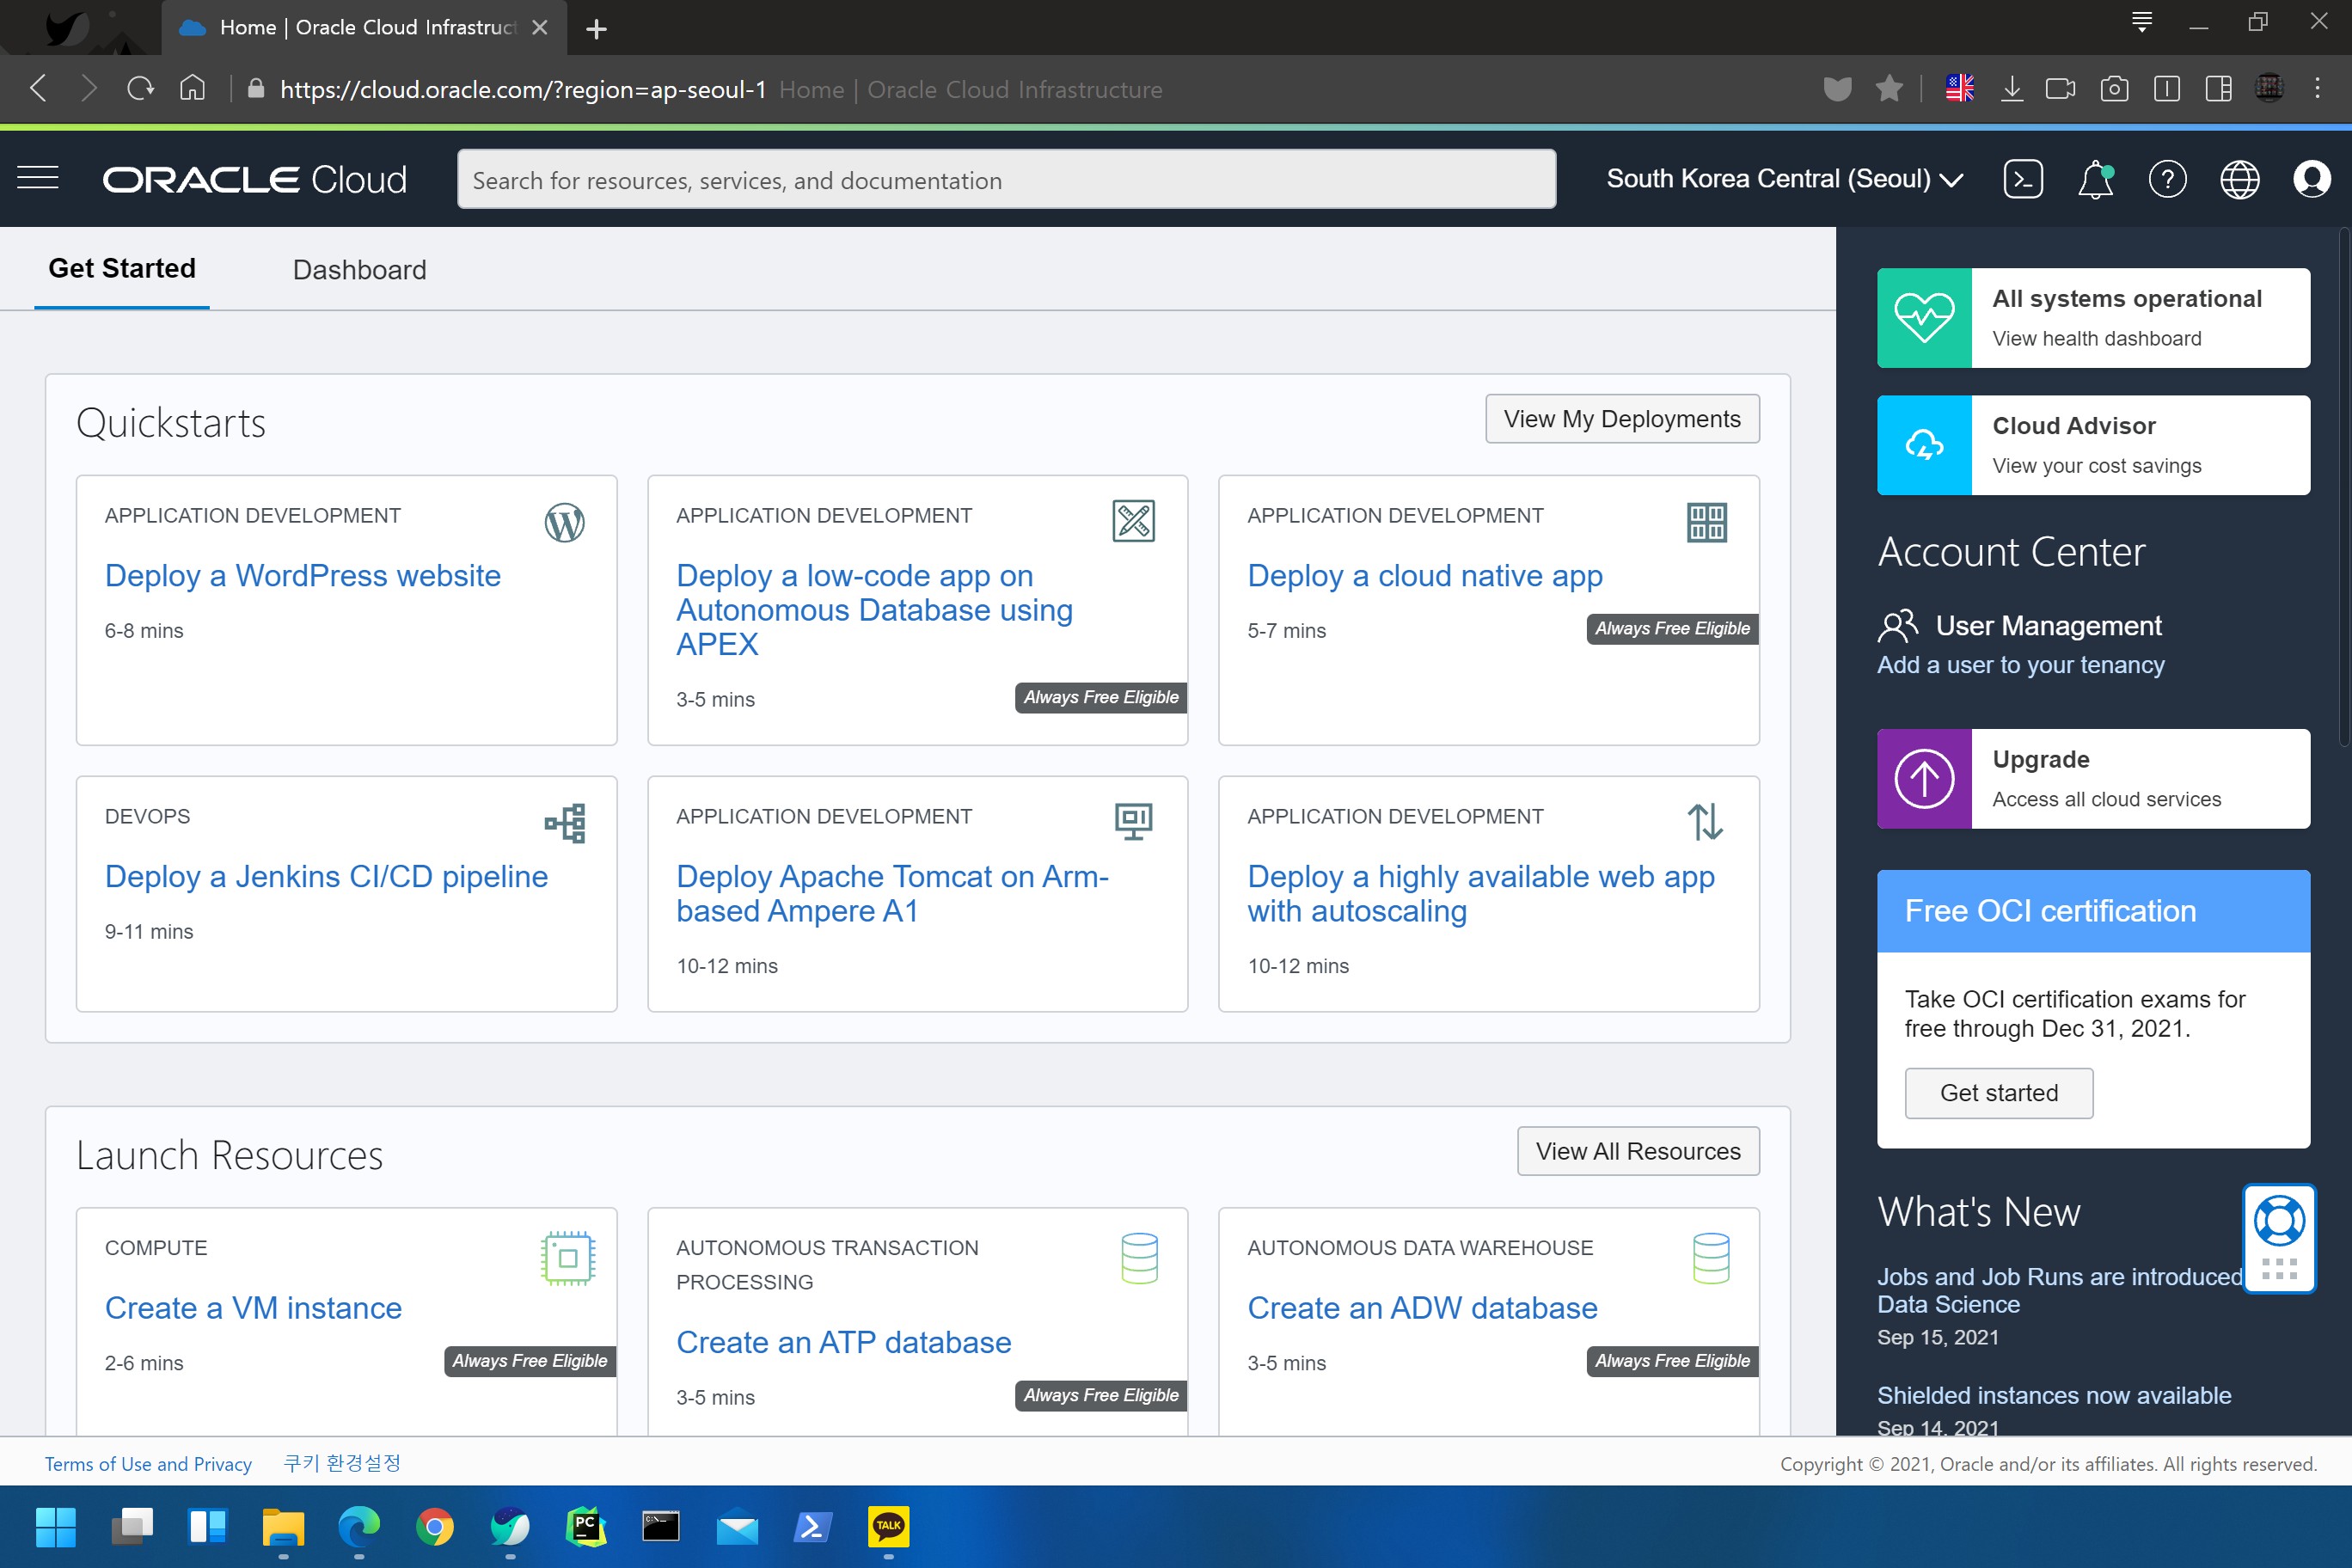2352x1568 pixels.
Task: Expand the South Korea Central region dropdown
Action: click(1785, 179)
